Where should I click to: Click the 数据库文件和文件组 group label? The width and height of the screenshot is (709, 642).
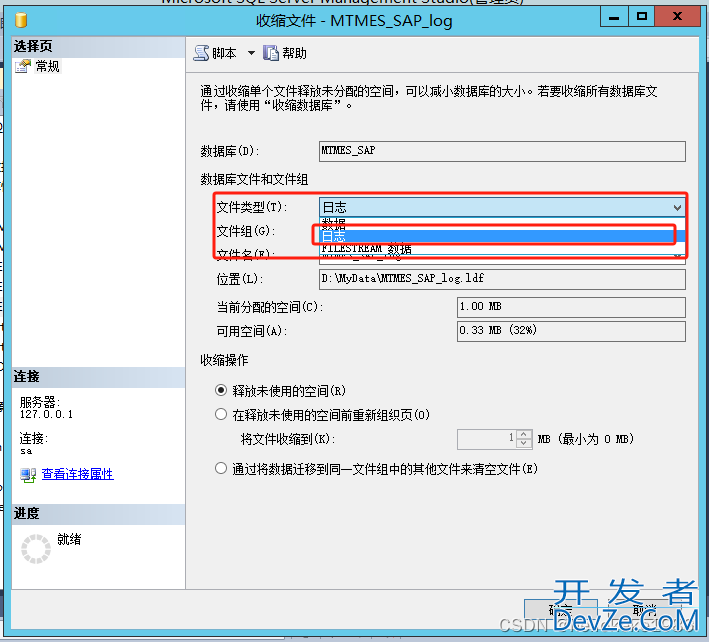pos(254,179)
